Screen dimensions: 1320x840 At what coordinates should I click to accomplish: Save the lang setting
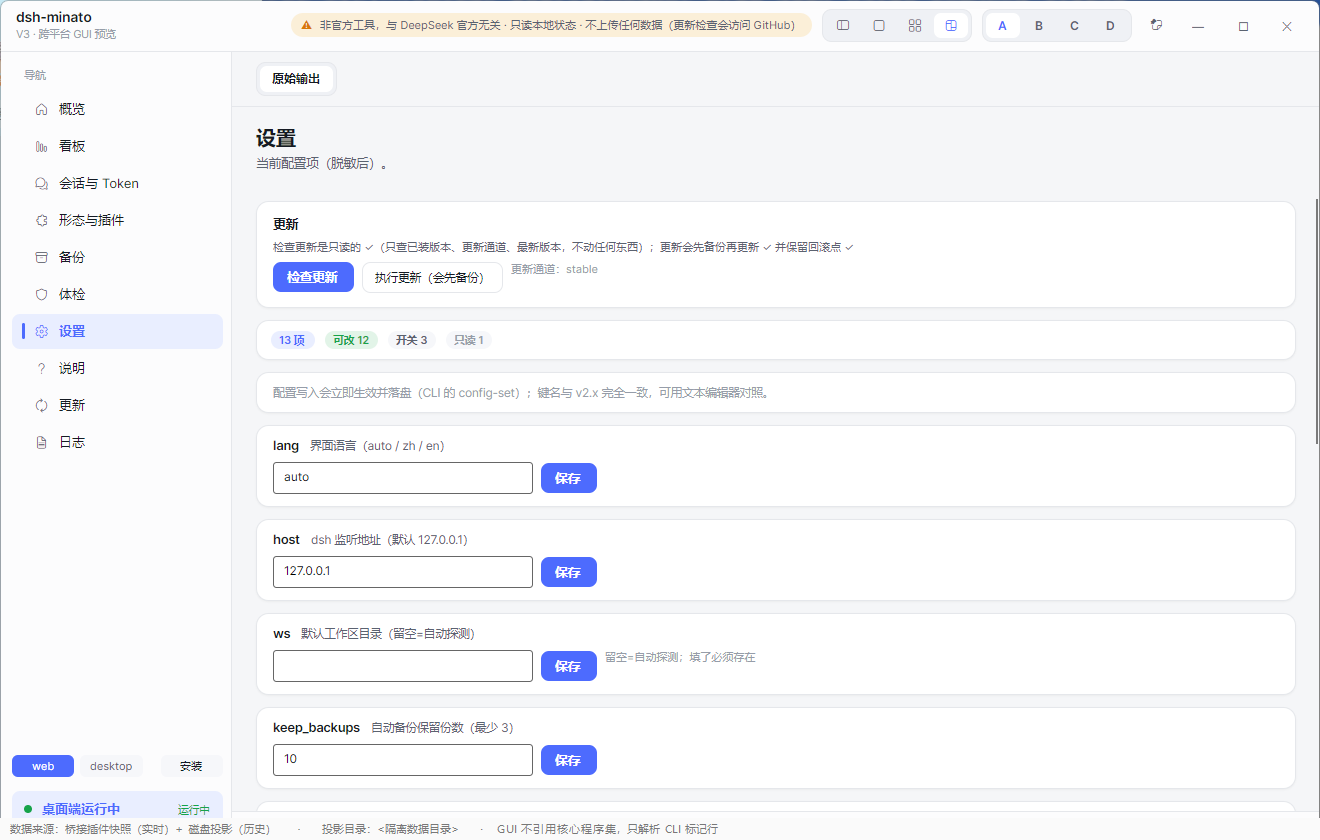(568, 478)
